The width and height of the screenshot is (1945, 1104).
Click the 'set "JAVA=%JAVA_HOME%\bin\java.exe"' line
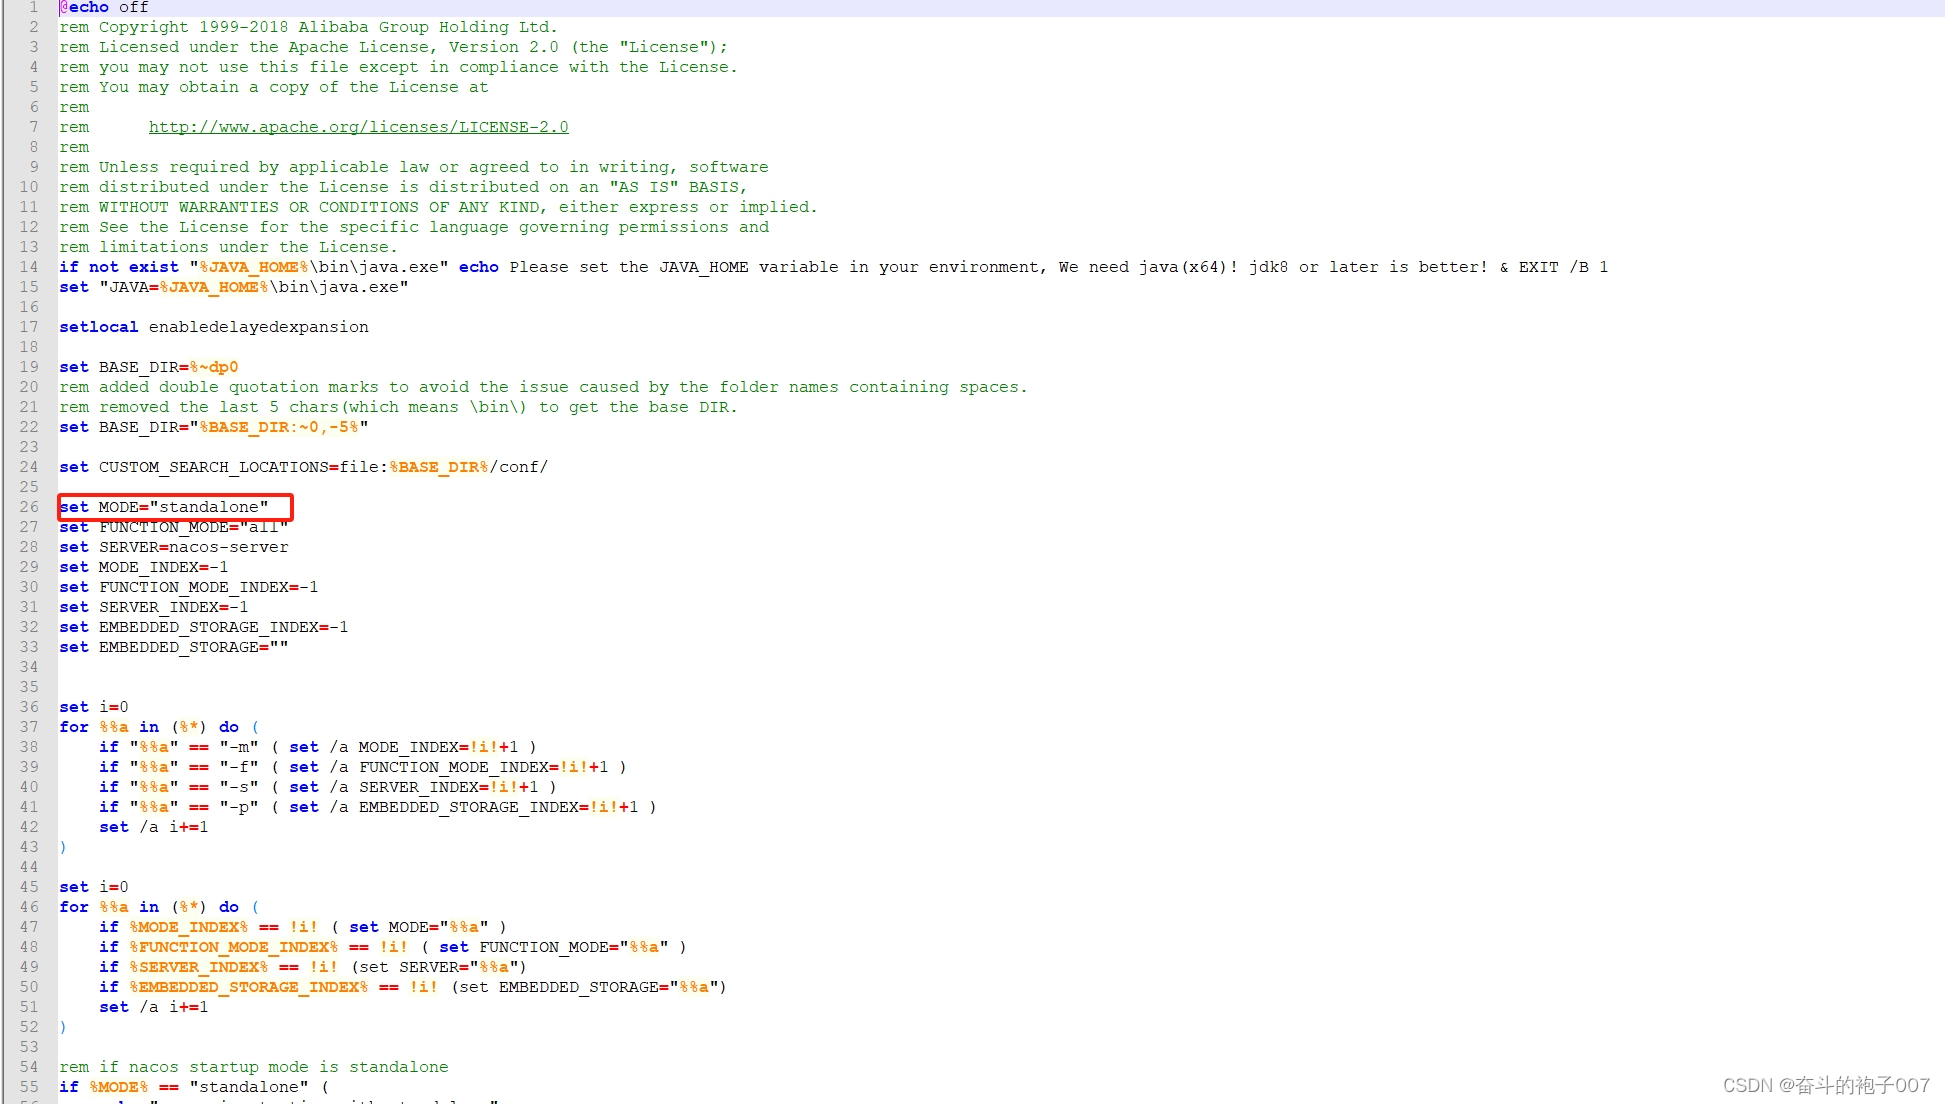click(x=233, y=287)
